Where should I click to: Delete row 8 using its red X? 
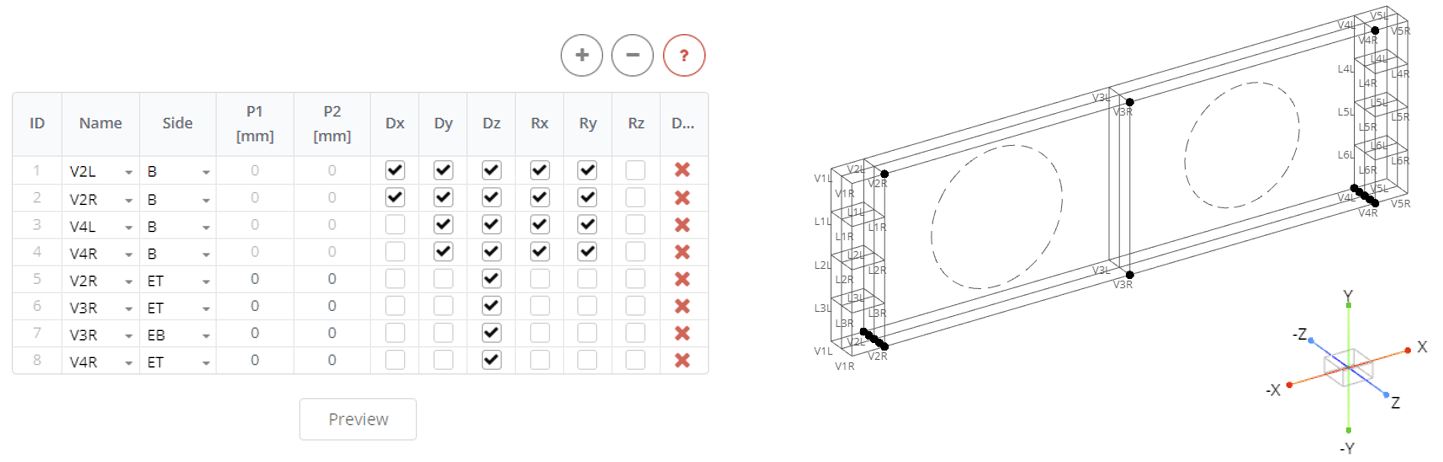point(683,361)
